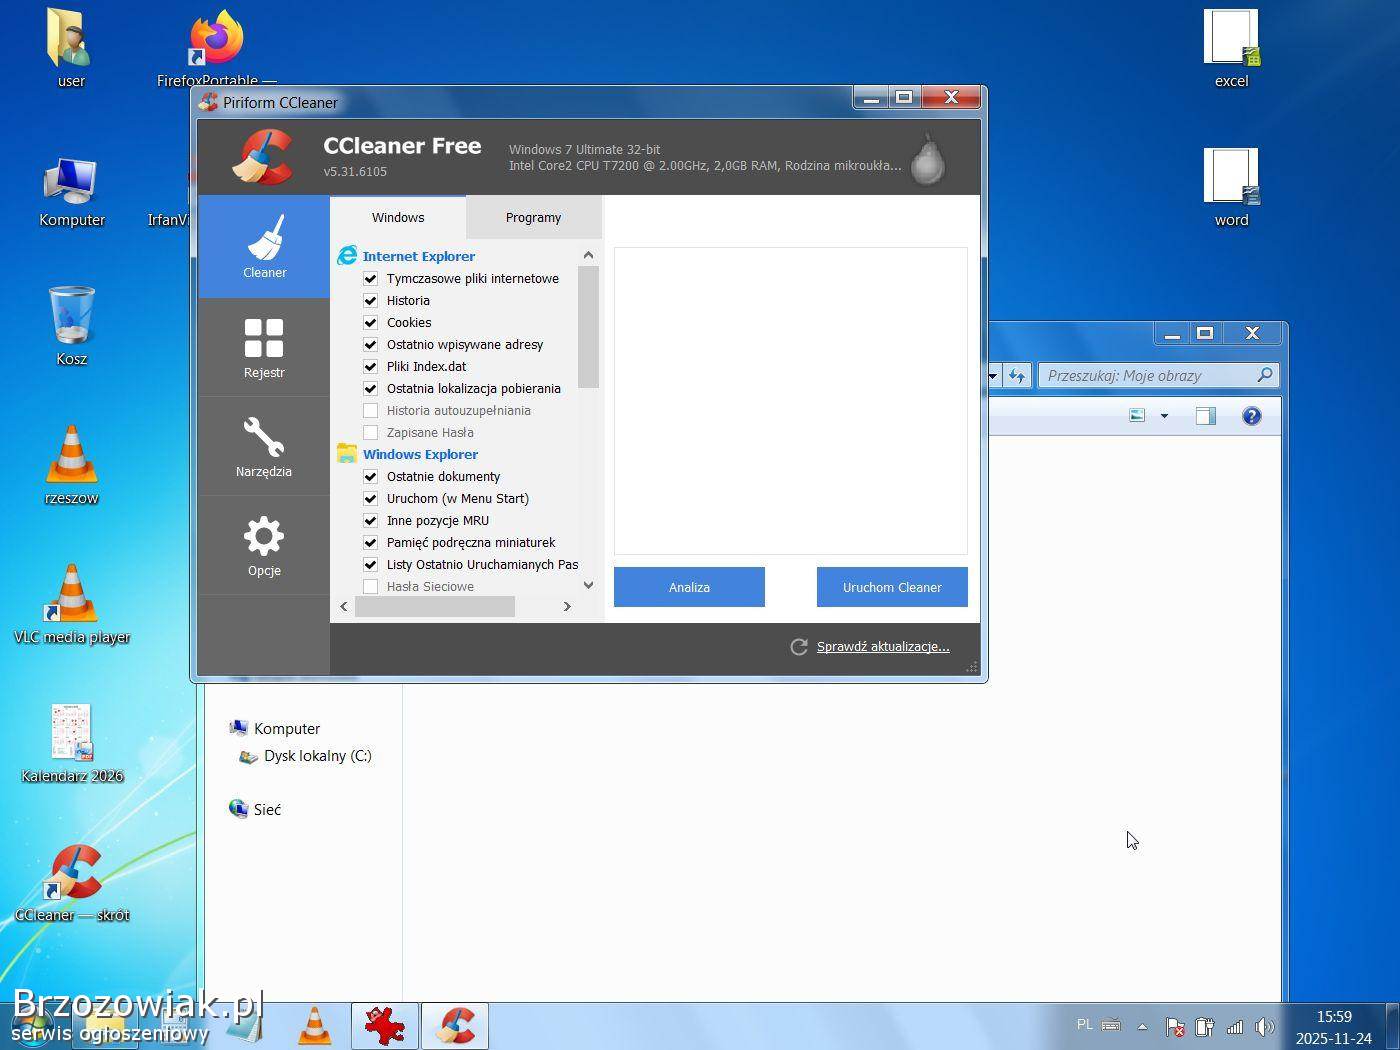The height and width of the screenshot is (1050, 1400).
Task: Select the Windows tab
Action: [398, 217]
